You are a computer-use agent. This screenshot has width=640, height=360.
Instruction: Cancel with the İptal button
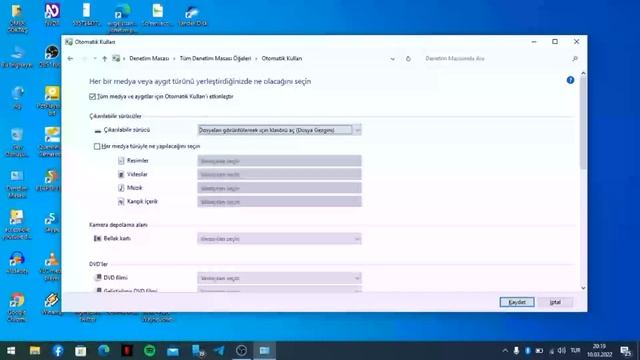(x=555, y=302)
